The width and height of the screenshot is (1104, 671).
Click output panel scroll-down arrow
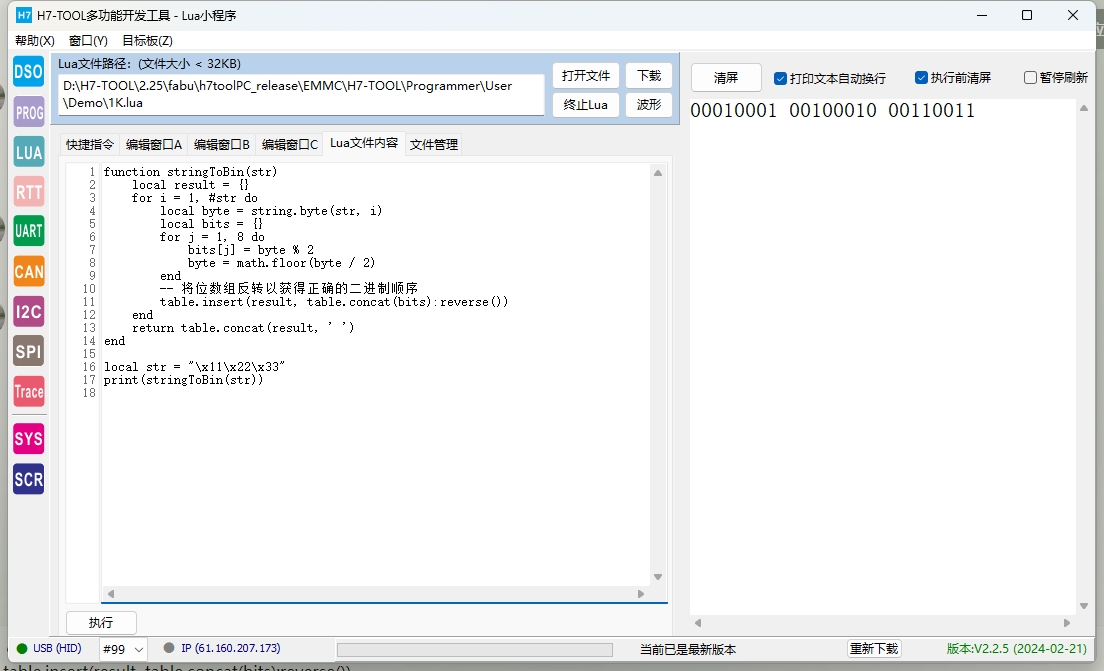[x=1084, y=606]
